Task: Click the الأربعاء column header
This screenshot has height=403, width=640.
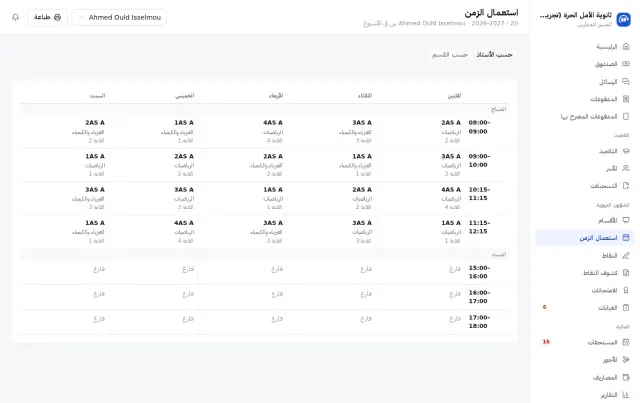Action: 276,96
